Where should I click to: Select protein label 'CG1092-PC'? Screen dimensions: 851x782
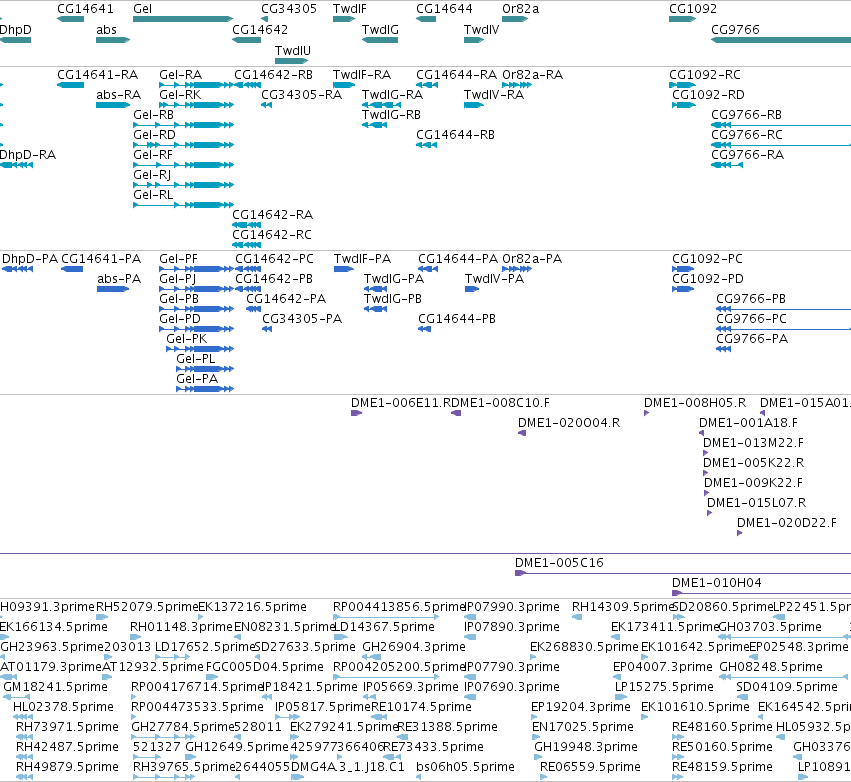[707, 259]
